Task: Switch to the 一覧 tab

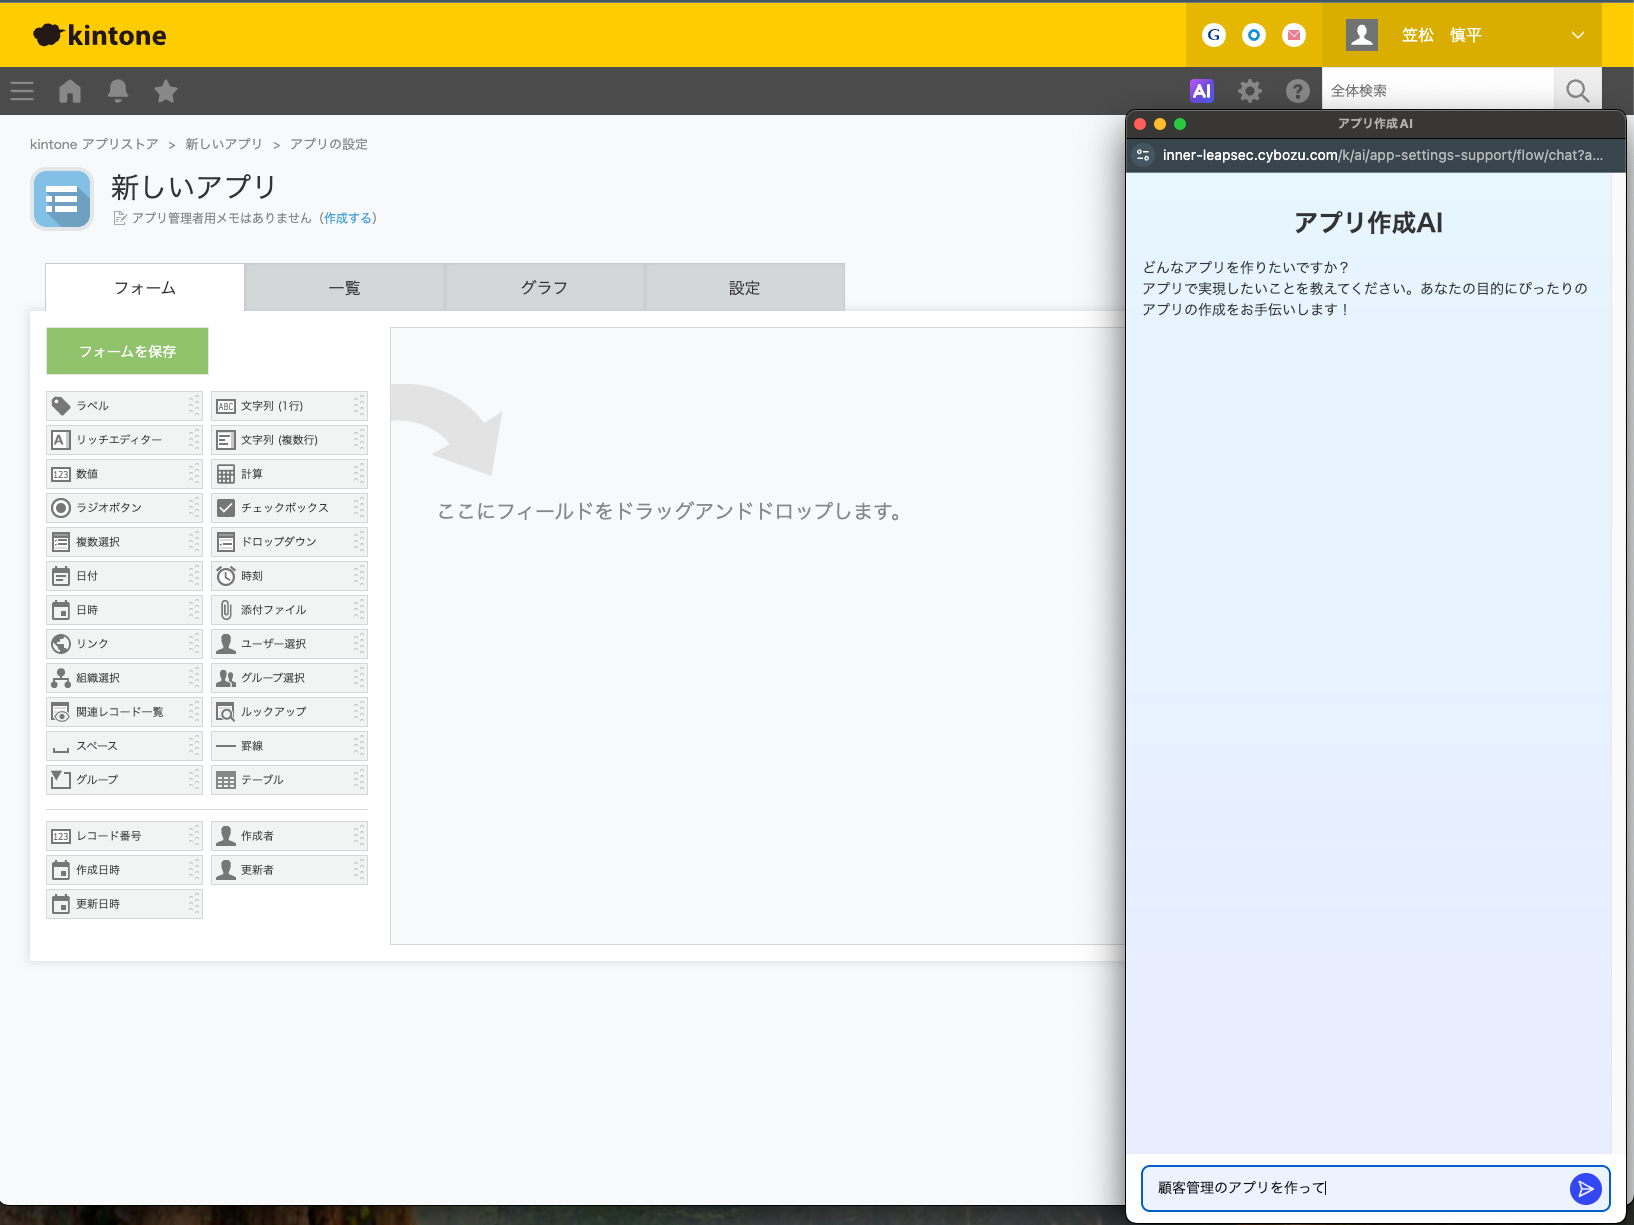Action: click(x=344, y=287)
